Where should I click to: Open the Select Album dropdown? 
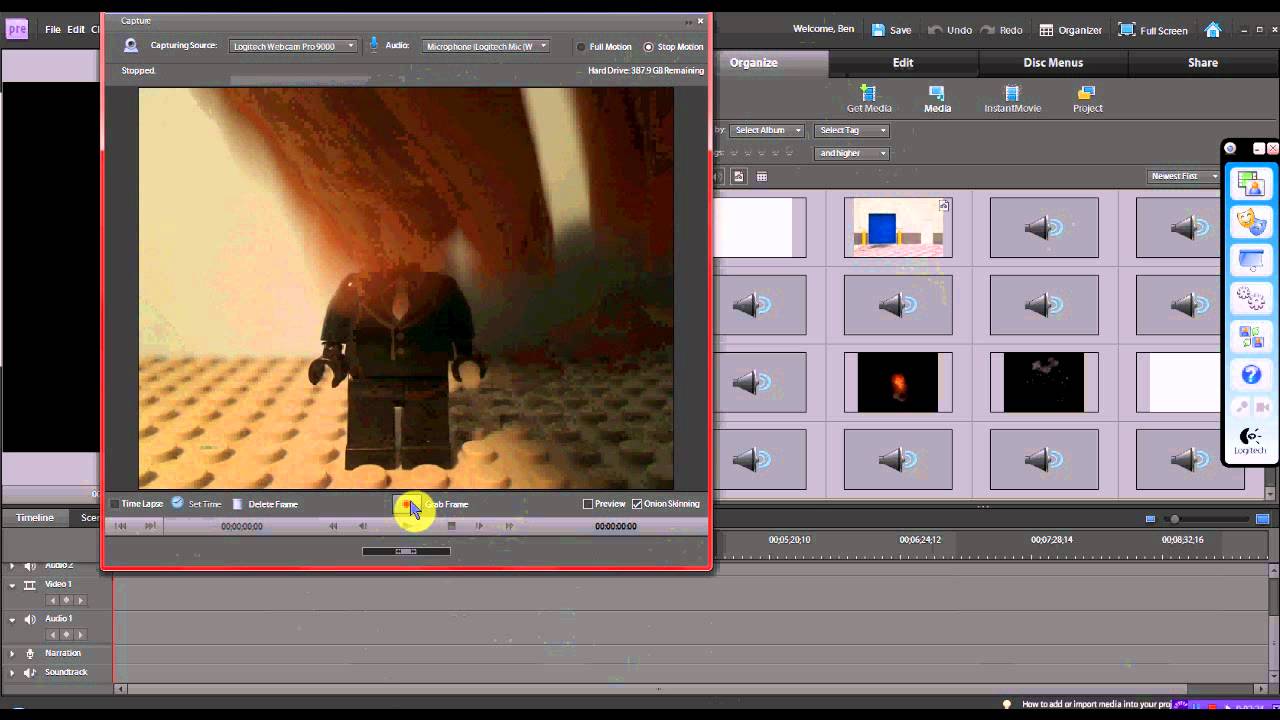click(767, 130)
